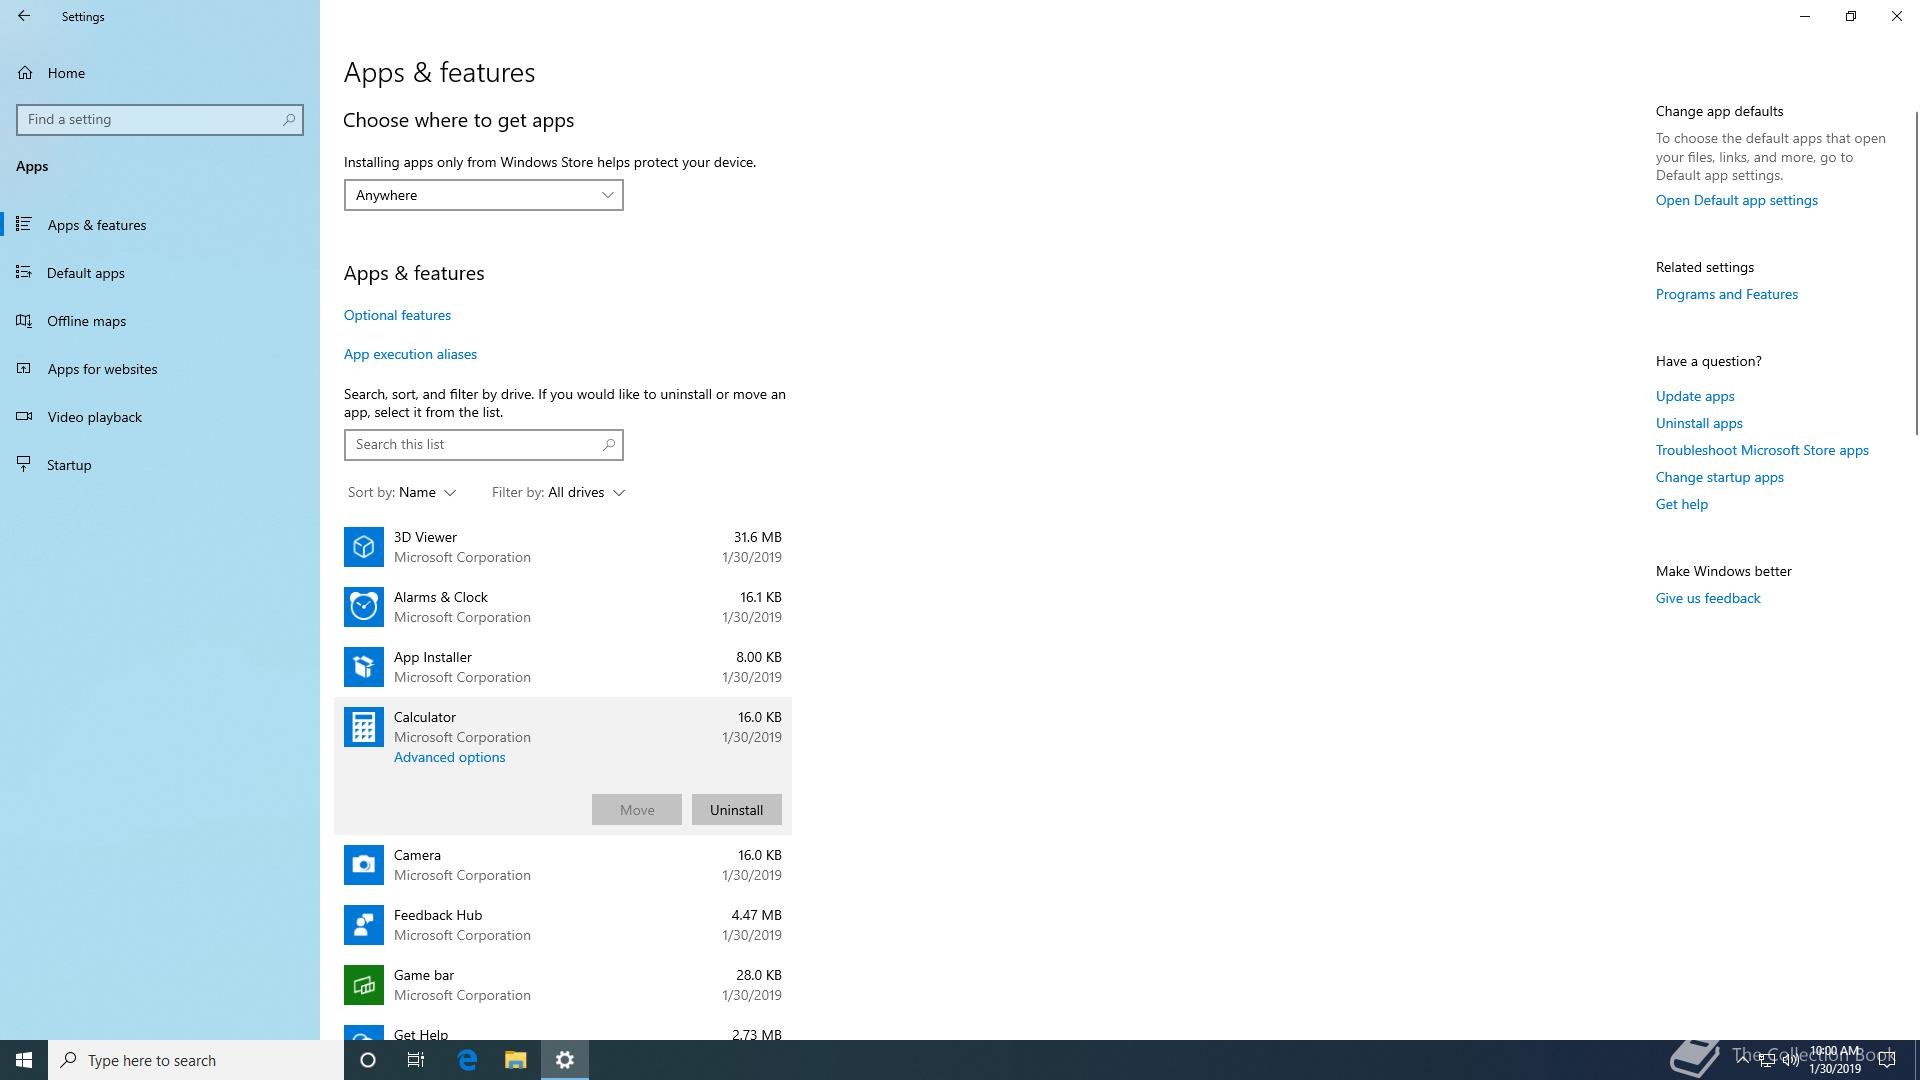Click the App Installer app icon

[364, 667]
